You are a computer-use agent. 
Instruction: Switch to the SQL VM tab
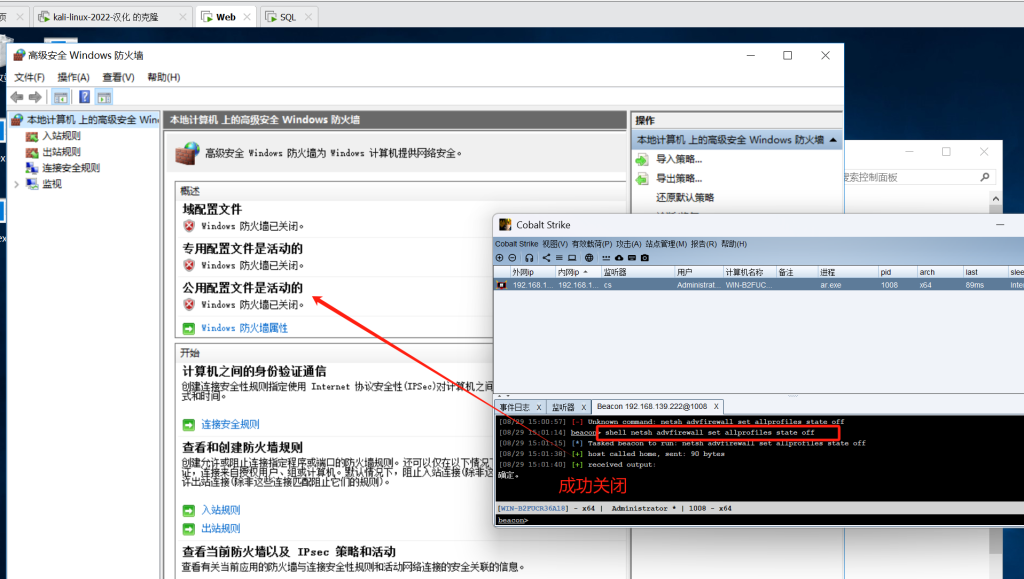point(288,17)
